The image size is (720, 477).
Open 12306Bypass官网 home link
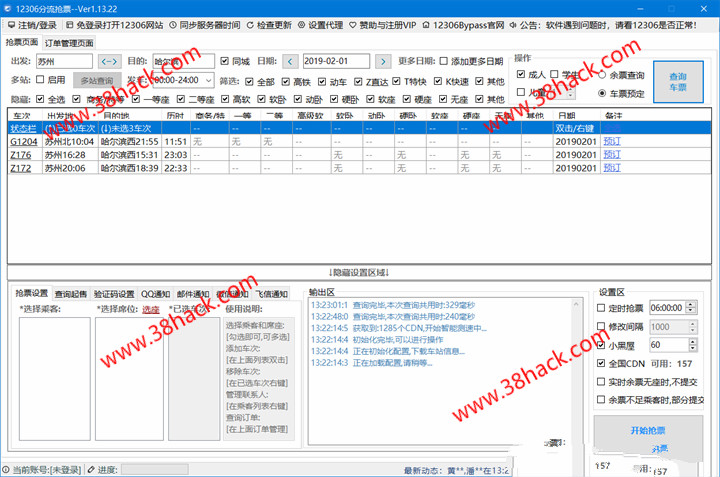463,25
